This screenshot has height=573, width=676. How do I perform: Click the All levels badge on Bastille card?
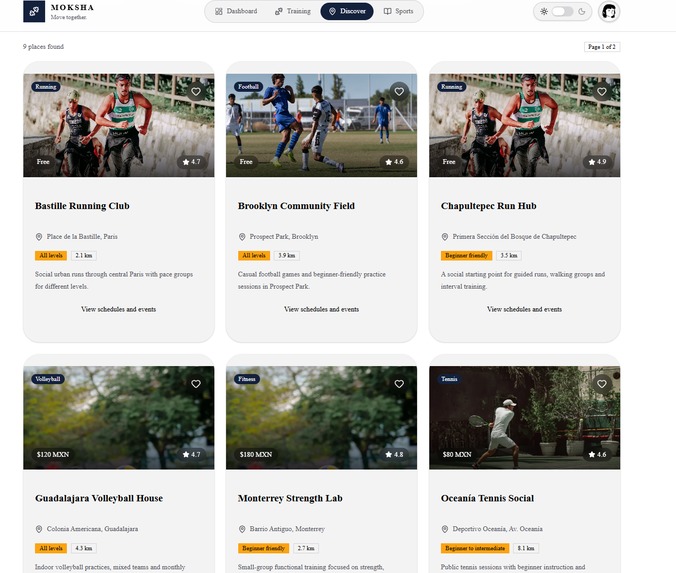click(51, 256)
